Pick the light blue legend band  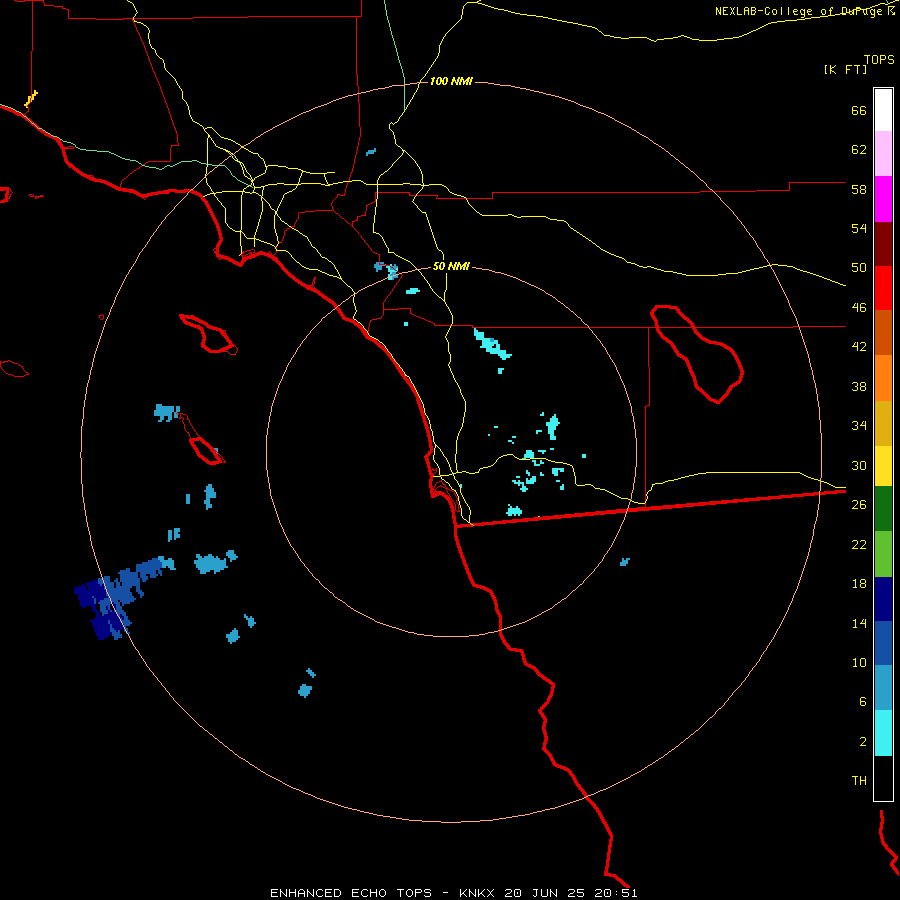tap(883, 688)
